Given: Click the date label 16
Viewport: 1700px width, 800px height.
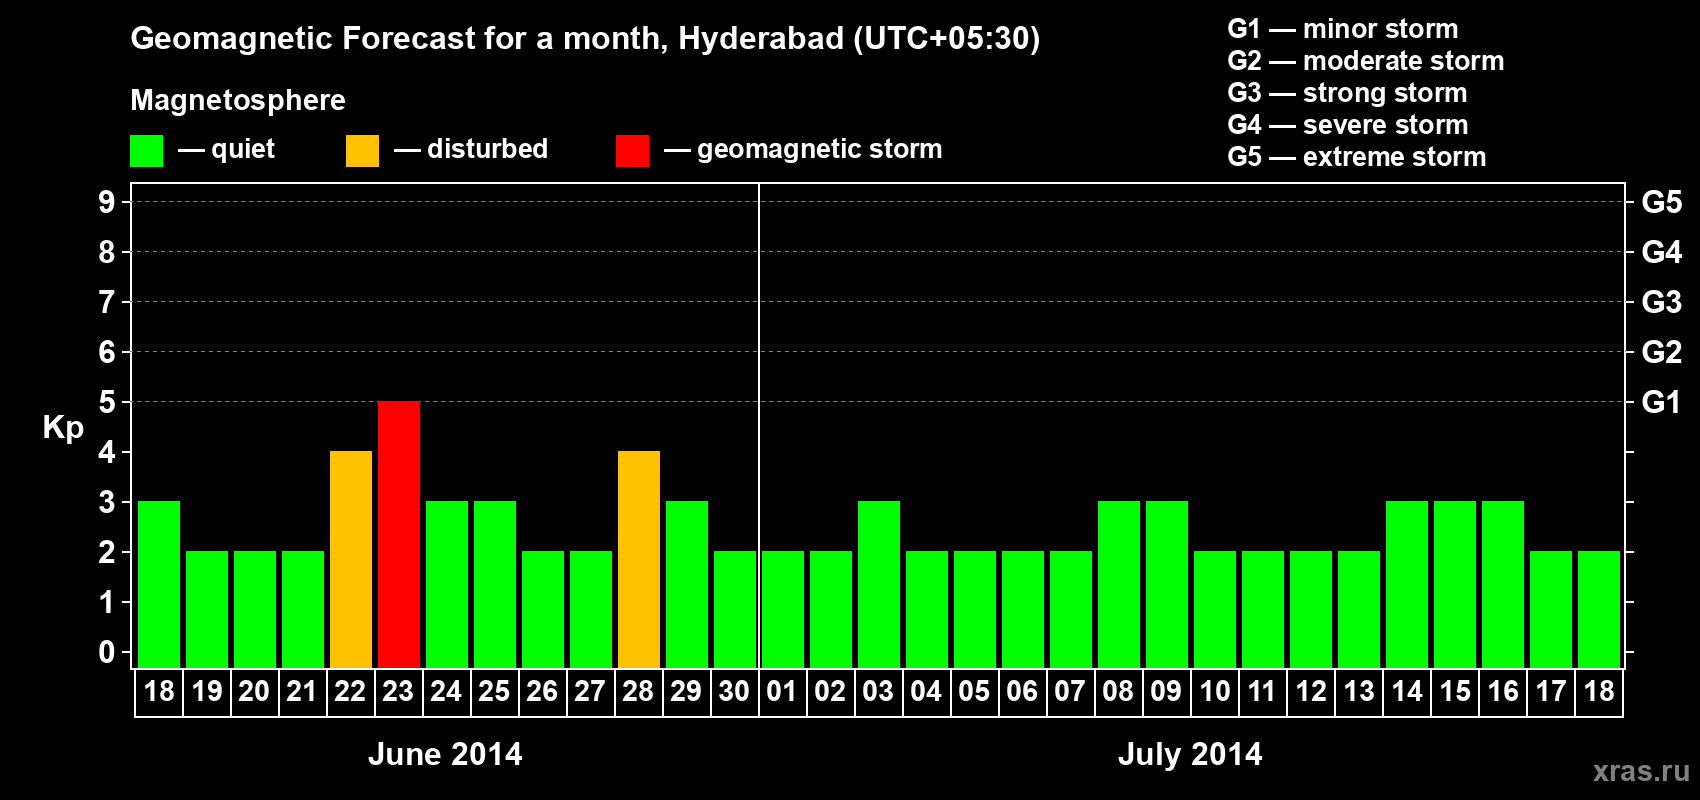Looking at the screenshot, I should tap(1503, 691).
